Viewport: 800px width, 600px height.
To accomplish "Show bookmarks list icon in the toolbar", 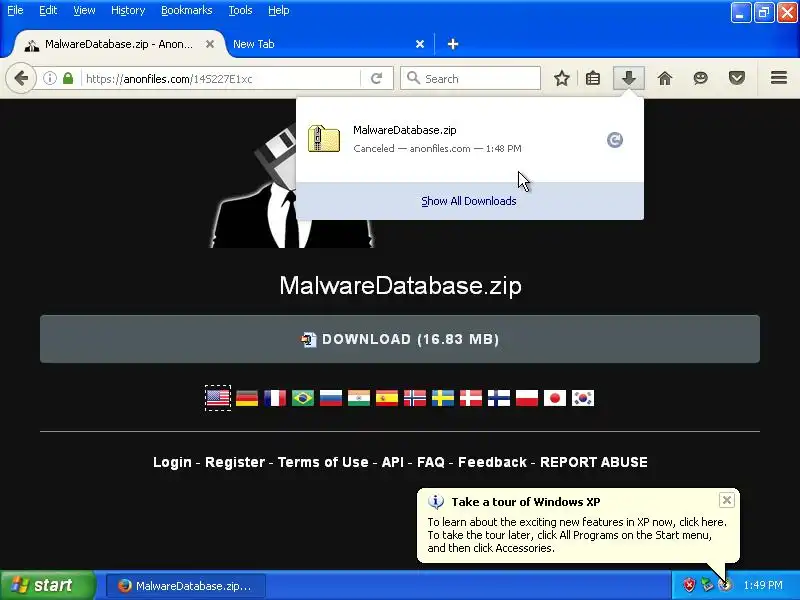I will pos(593,79).
